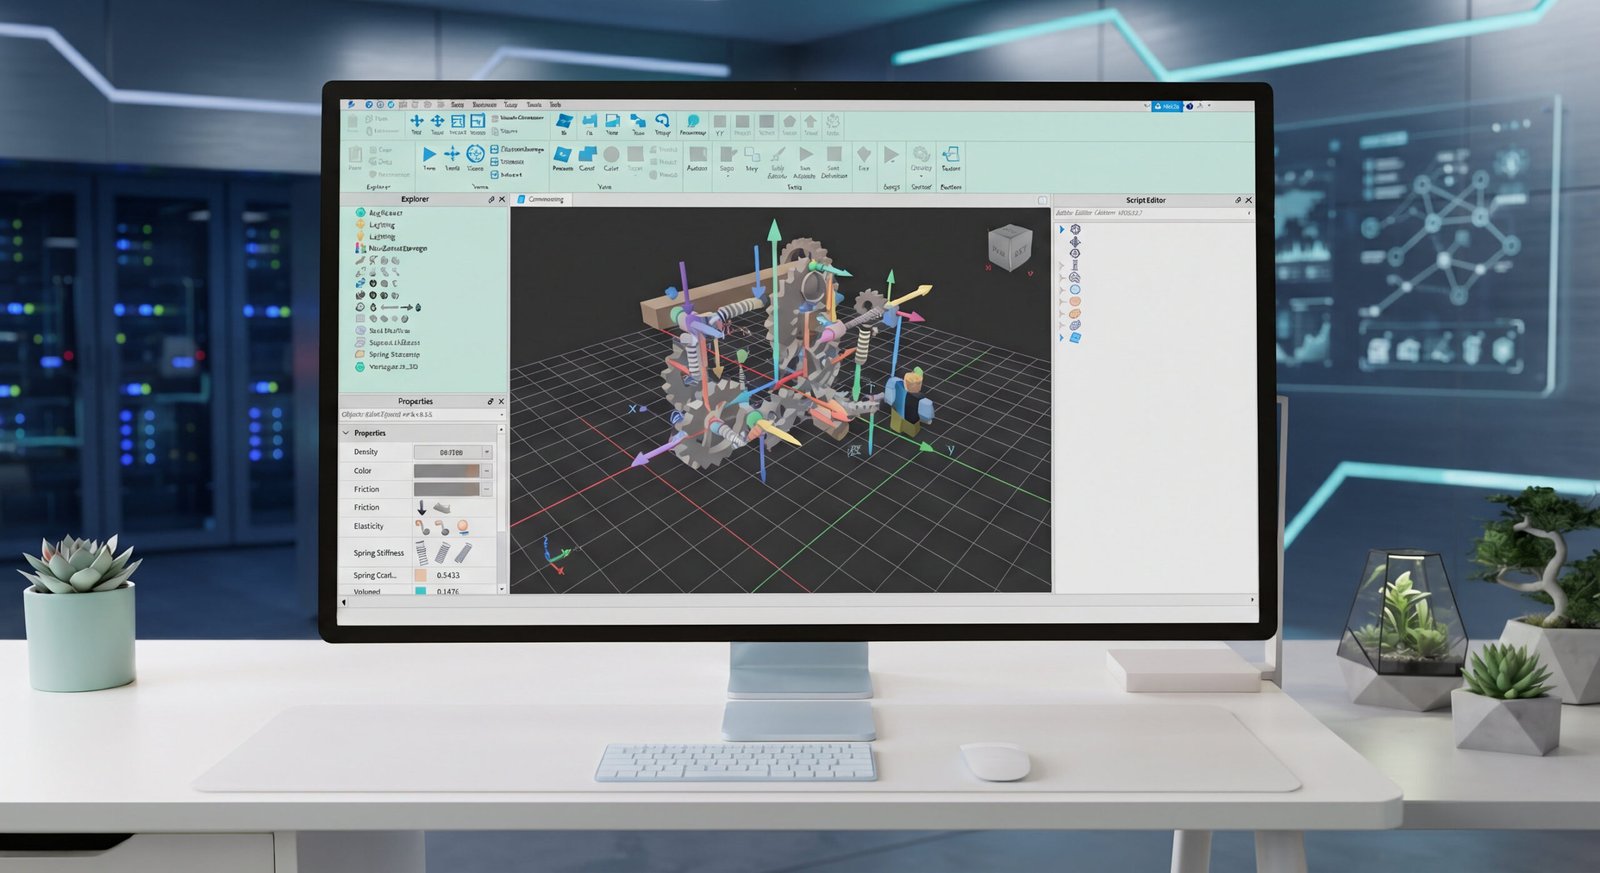Screen dimensions: 1600x873
Task: Open the viewport document tab
Action: pos(541,199)
